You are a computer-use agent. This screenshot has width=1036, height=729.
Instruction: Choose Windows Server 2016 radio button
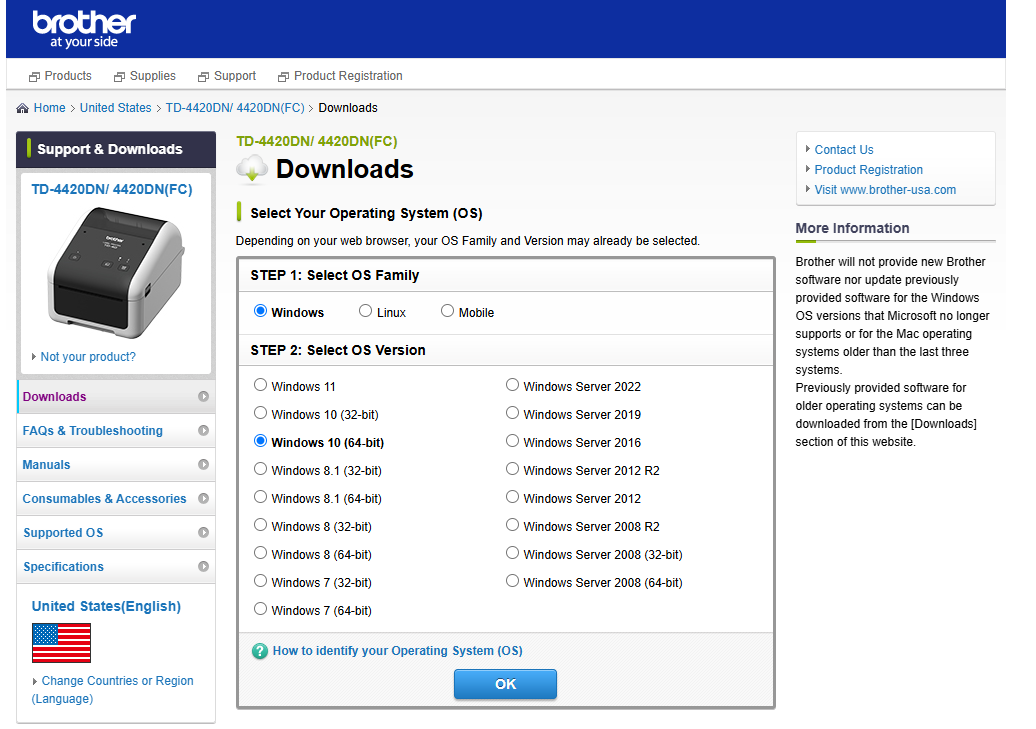pyautogui.click(x=512, y=441)
